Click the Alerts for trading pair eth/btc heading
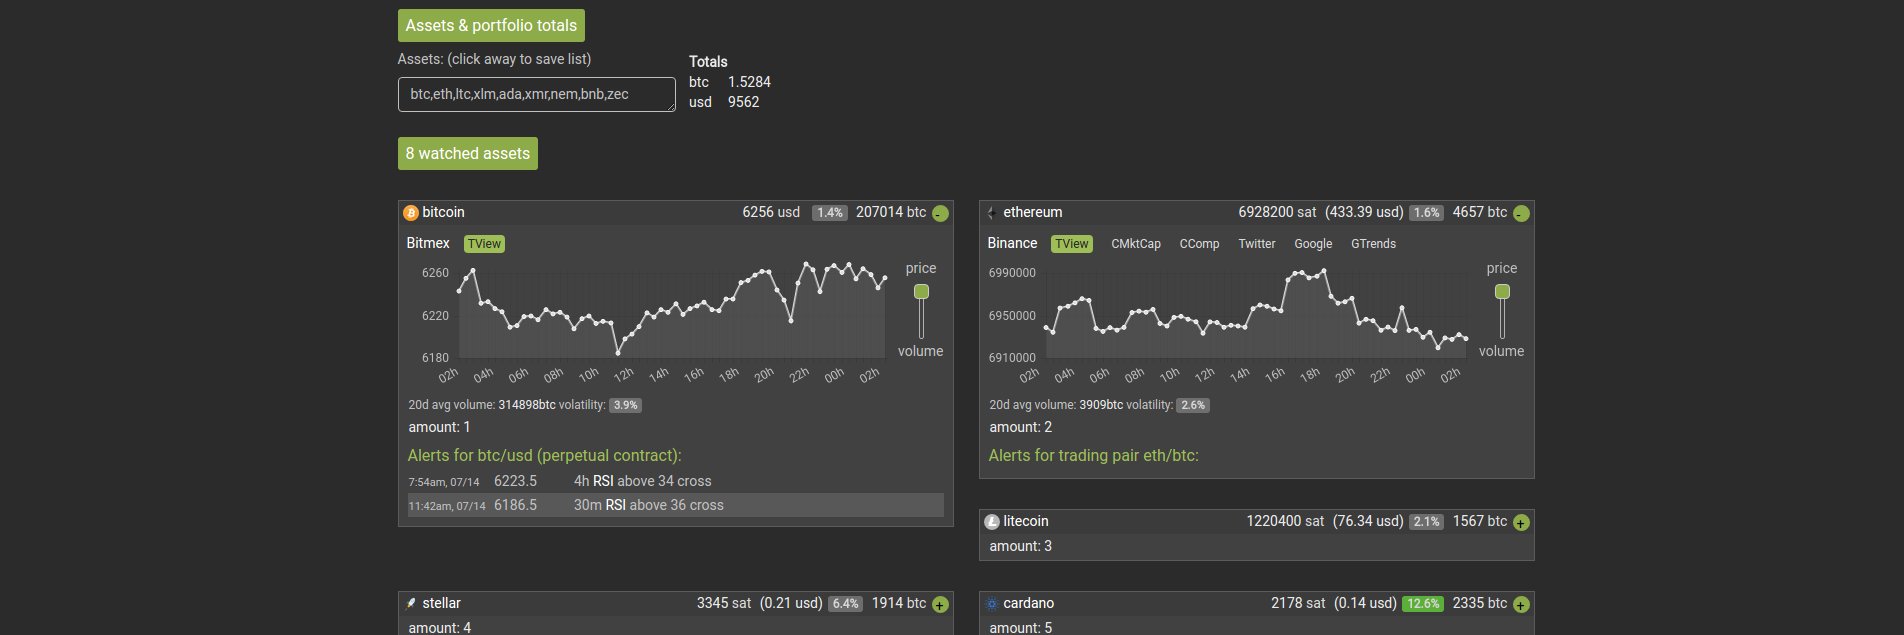1904x635 pixels. pos(1093,455)
